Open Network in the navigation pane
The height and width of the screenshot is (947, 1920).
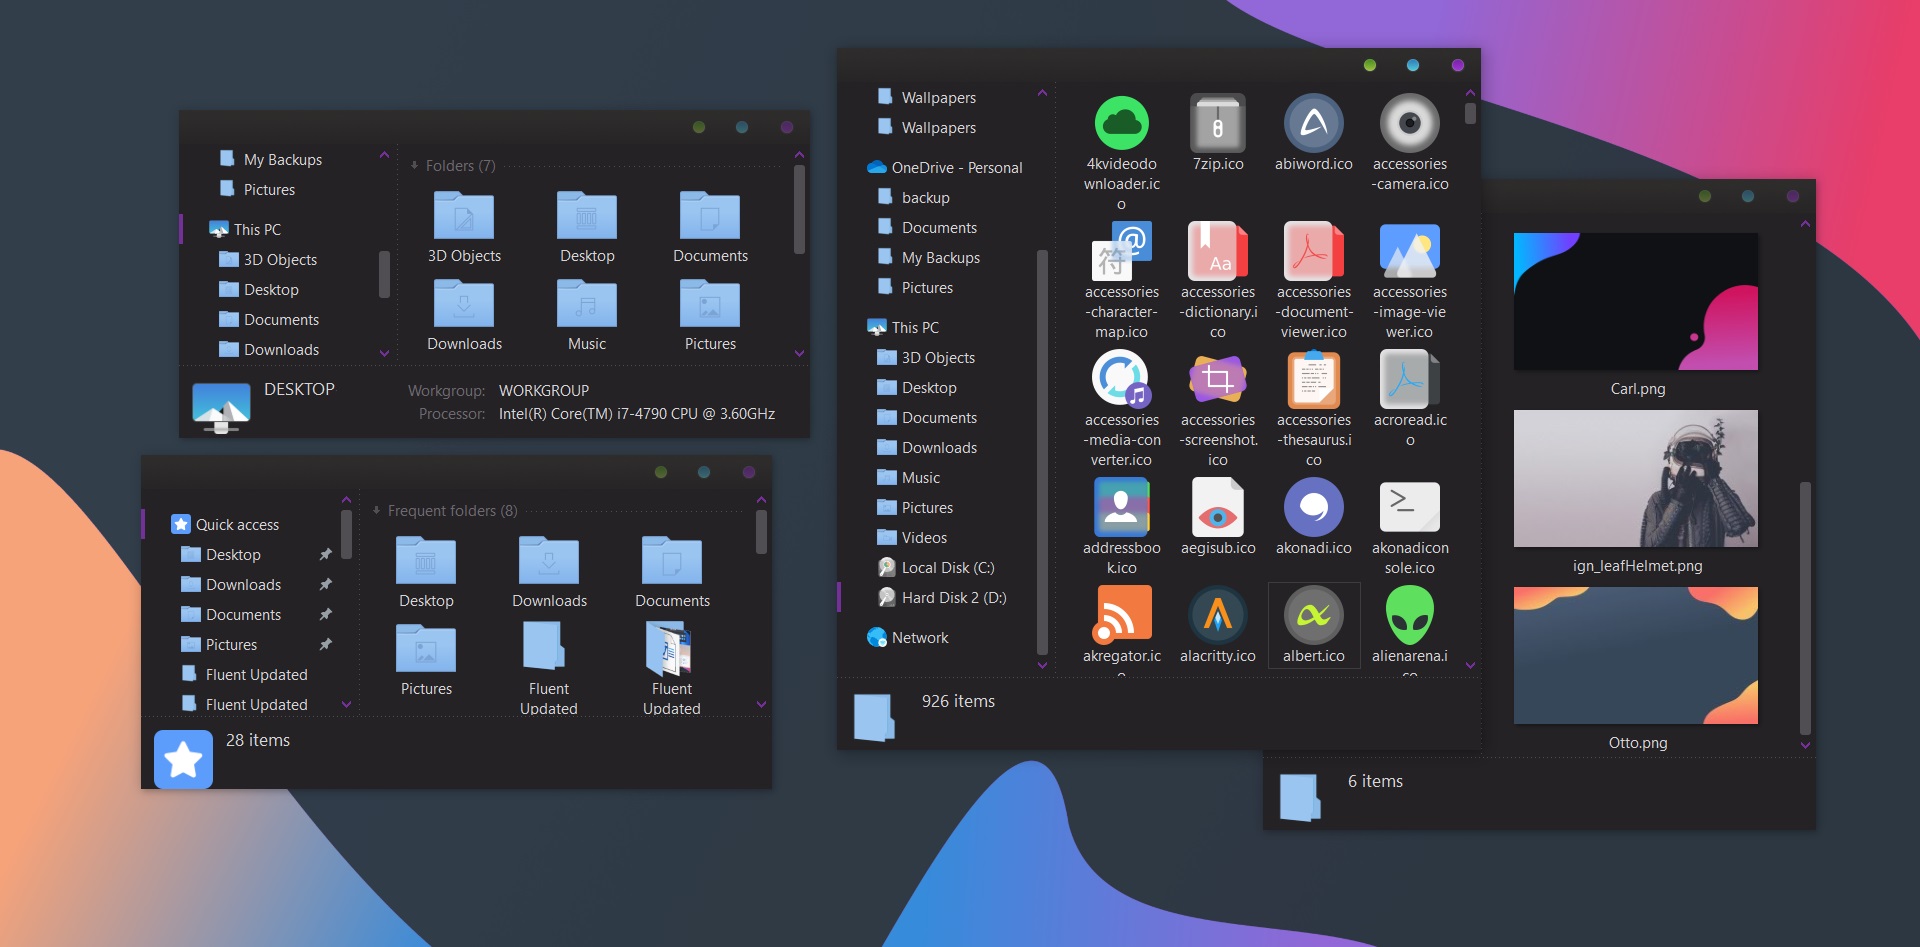click(x=919, y=637)
